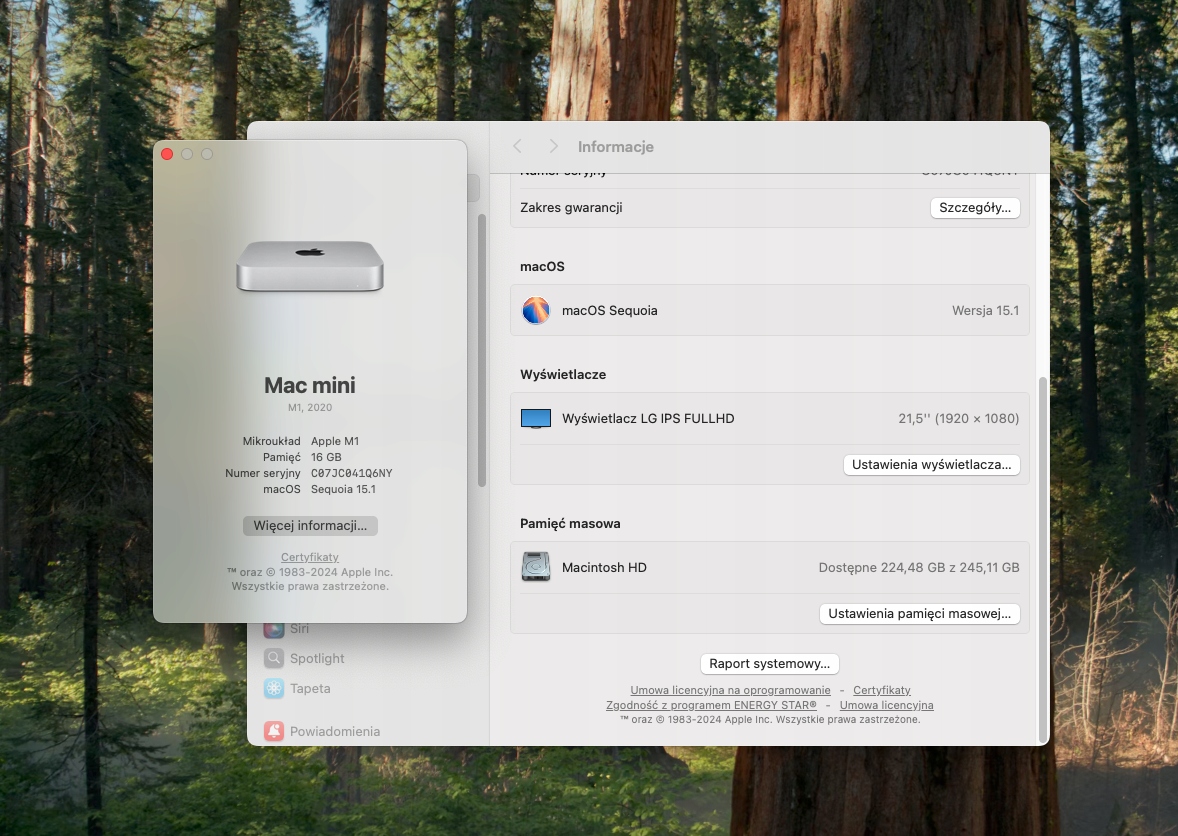Open ENERGY STAR compliance link
Image resolution: width=1178 pixels, height=836 pixels.
(x=711, y=705)
